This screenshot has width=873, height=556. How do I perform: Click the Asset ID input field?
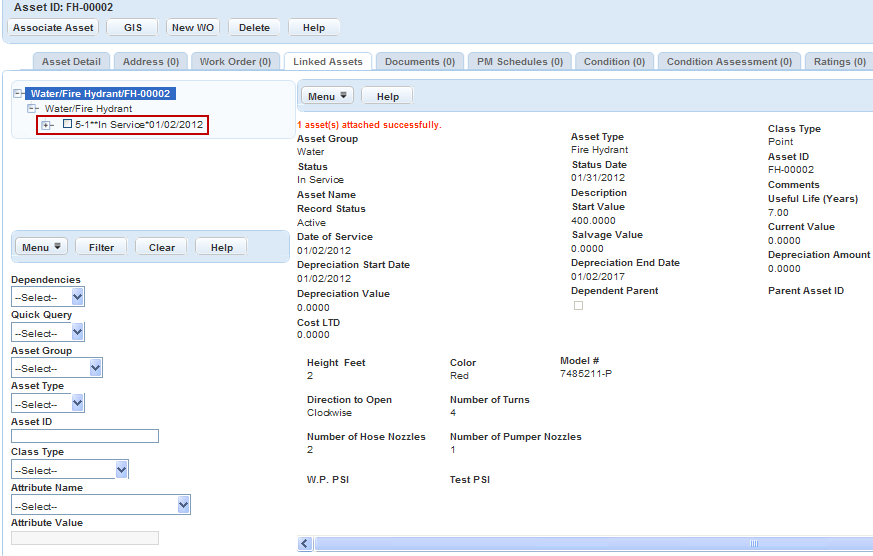click(84, 436)
